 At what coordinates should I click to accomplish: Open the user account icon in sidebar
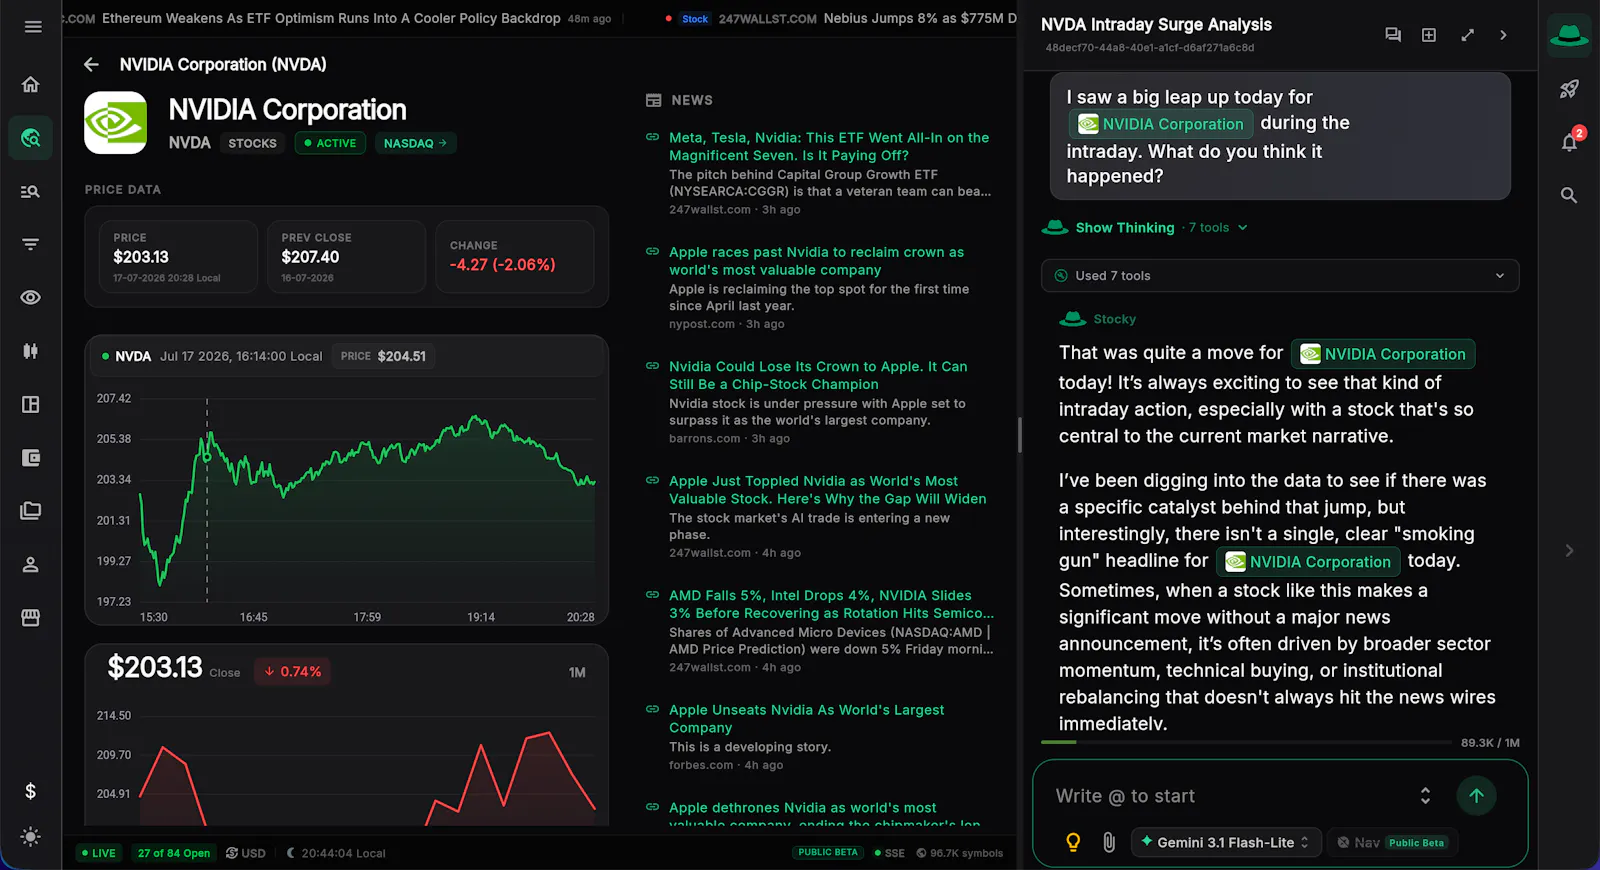31,565
